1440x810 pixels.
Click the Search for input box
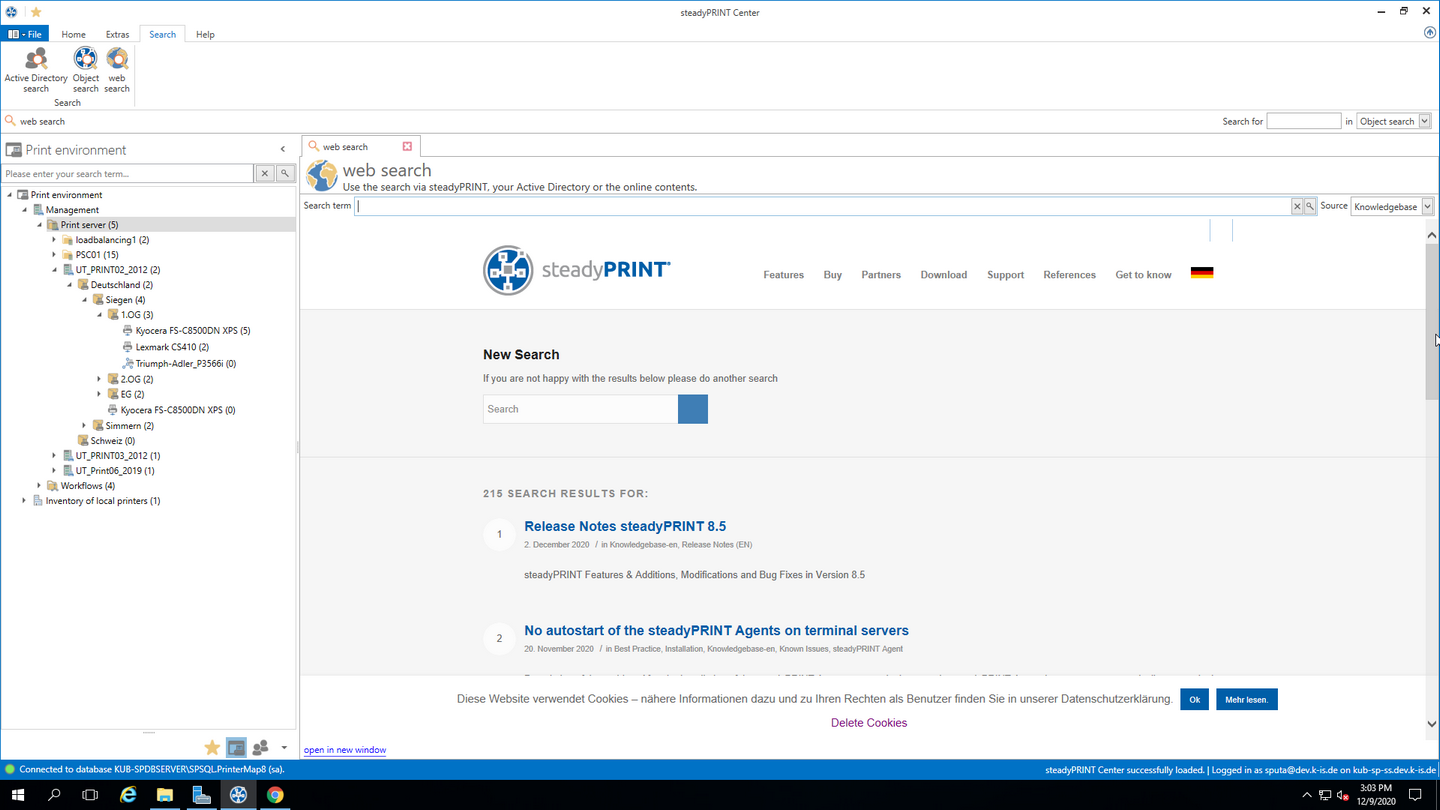(1303, 121)
